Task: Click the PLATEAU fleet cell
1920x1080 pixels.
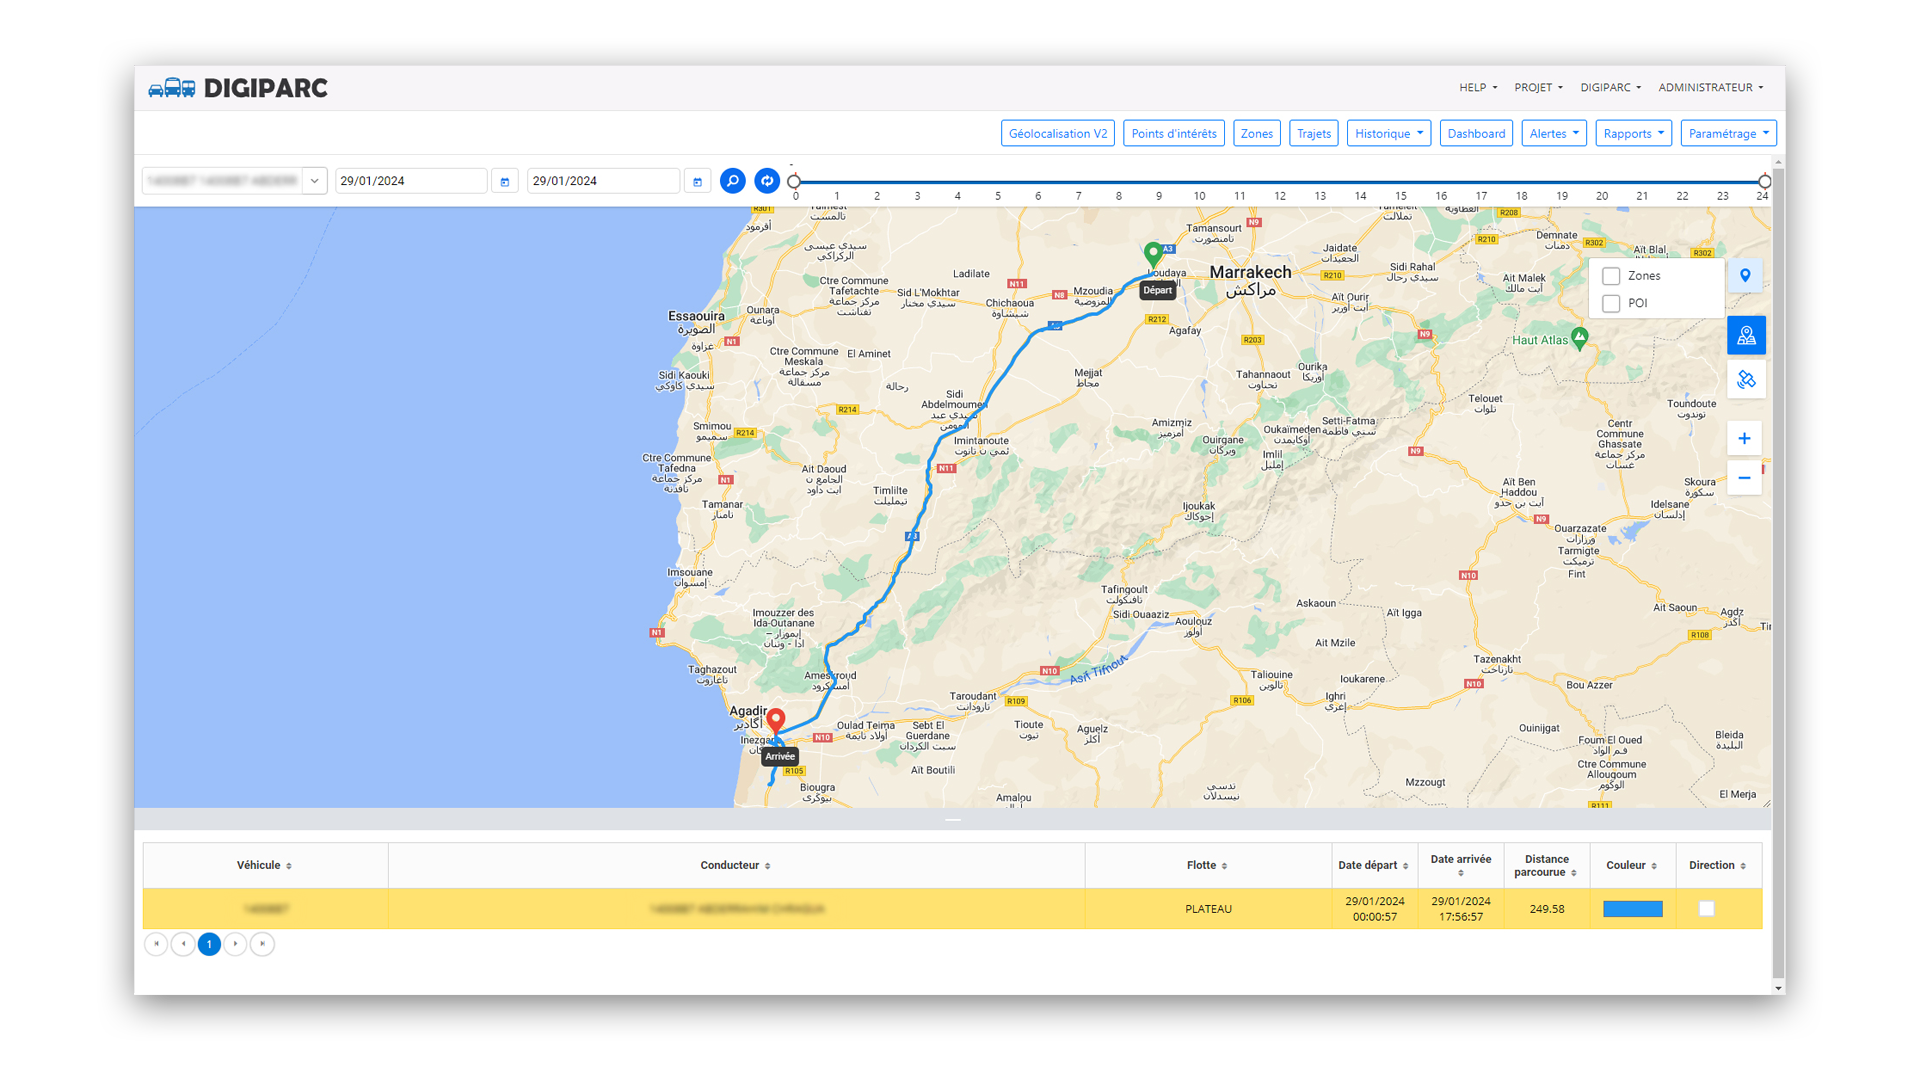Action: pyautogui.click(x=1208, y=909)
